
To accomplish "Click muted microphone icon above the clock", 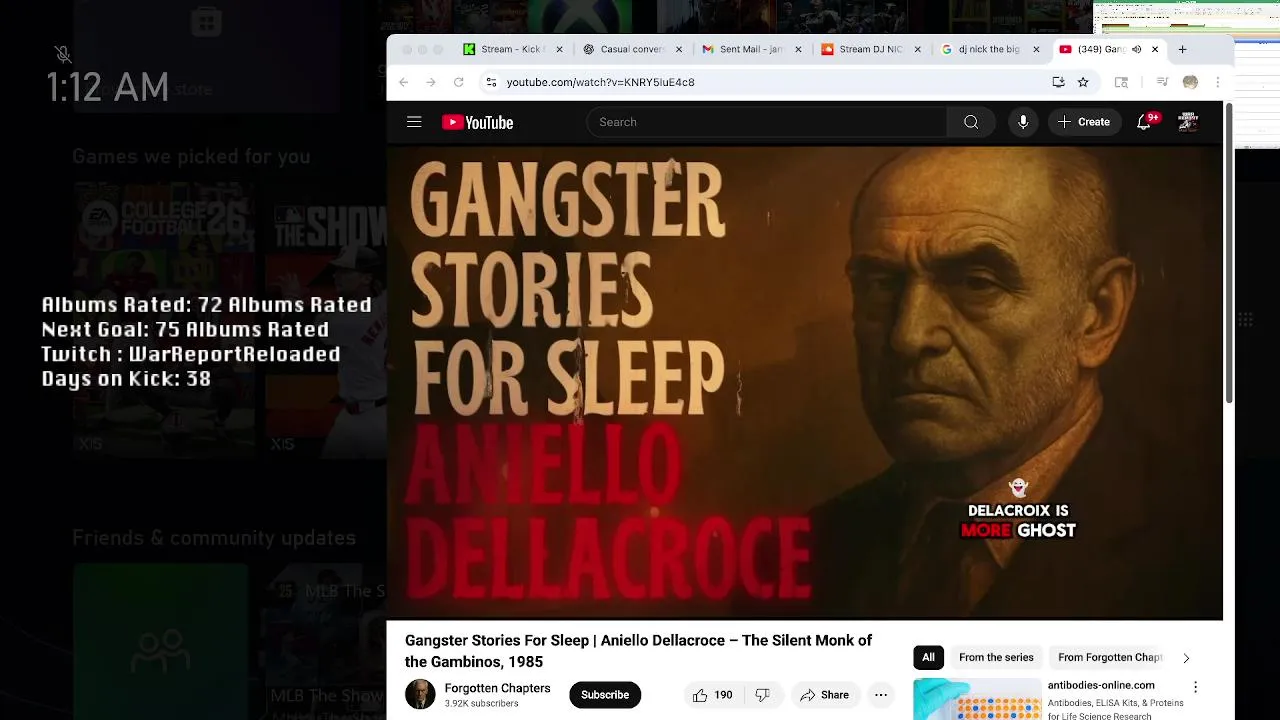I will click(x=63, y=53).
